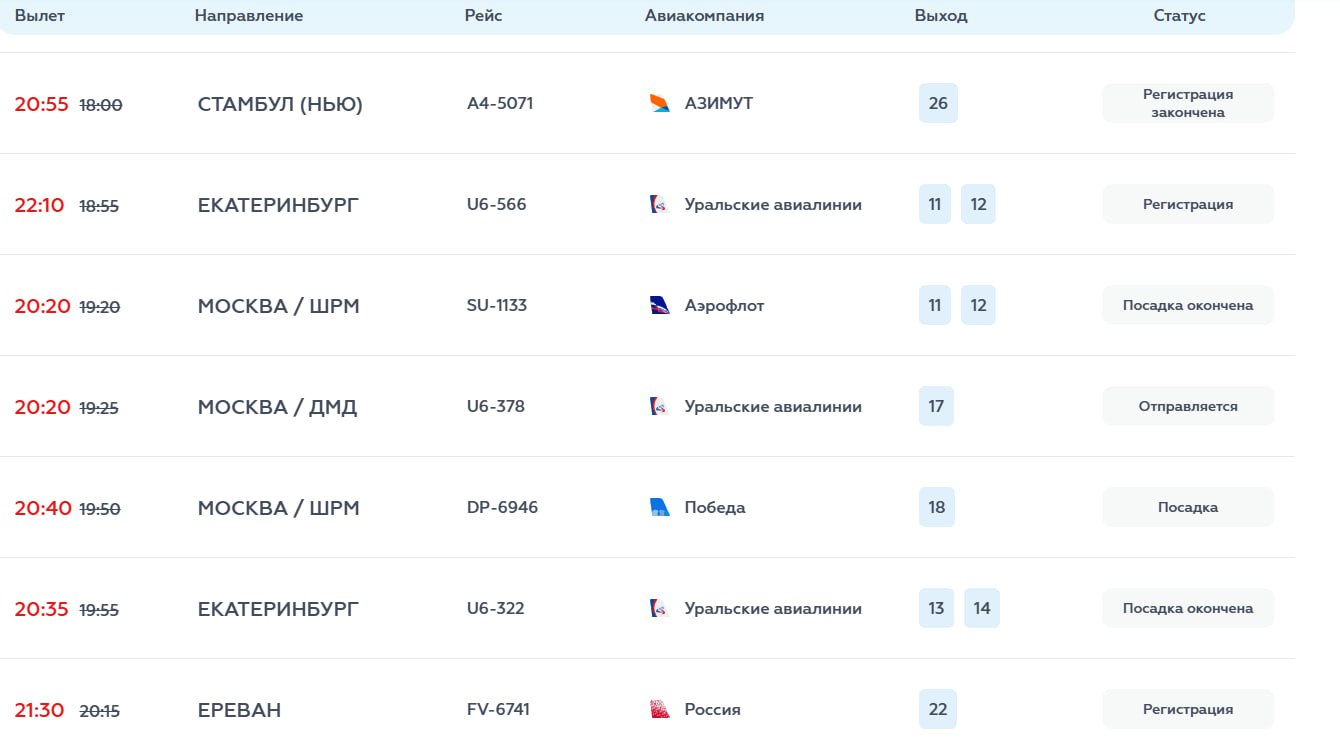Image resolution: width=1340 pixels, height=747 pixels.
Task: Click the new departure time 20:35
Action: 41,609
